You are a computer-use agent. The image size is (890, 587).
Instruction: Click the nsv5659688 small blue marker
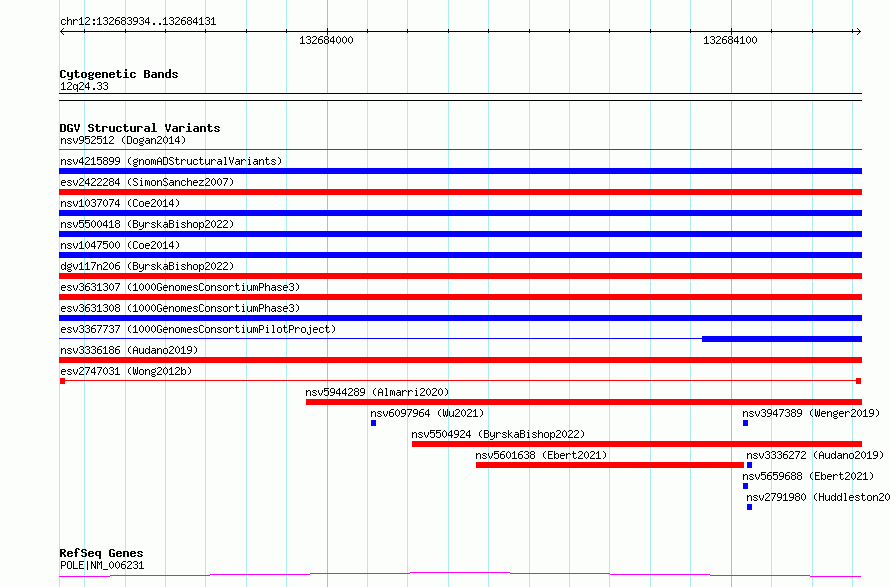[x=745, y=486]
